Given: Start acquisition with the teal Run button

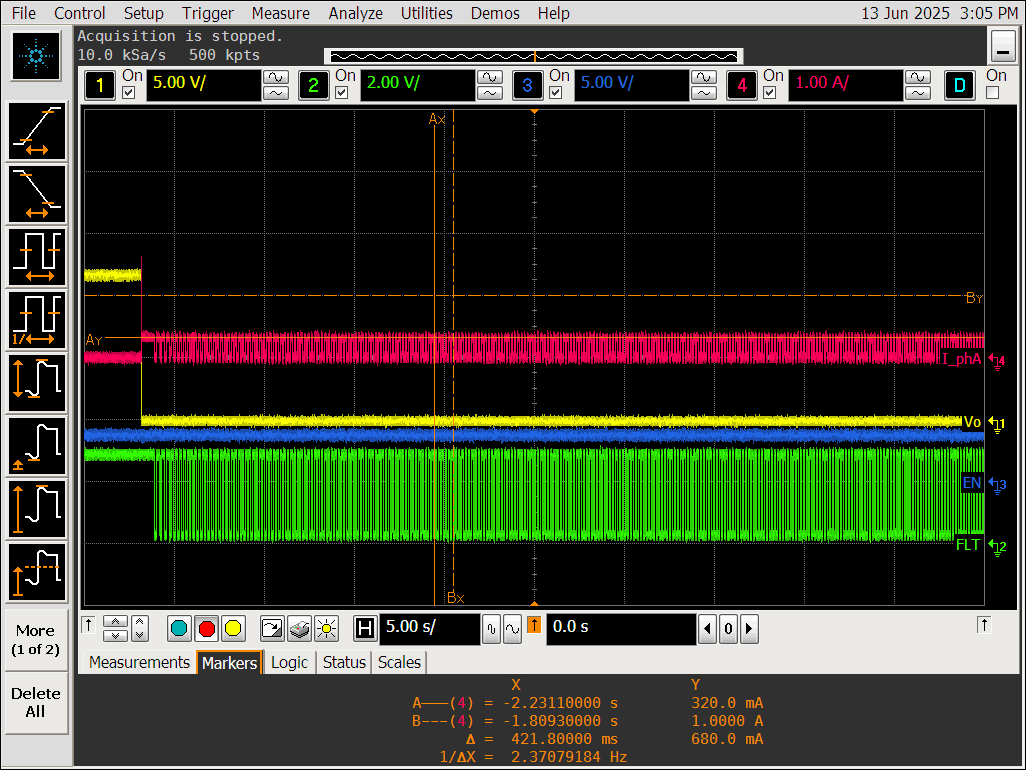Looking at the screenshot, I should [x=179, y=629].
